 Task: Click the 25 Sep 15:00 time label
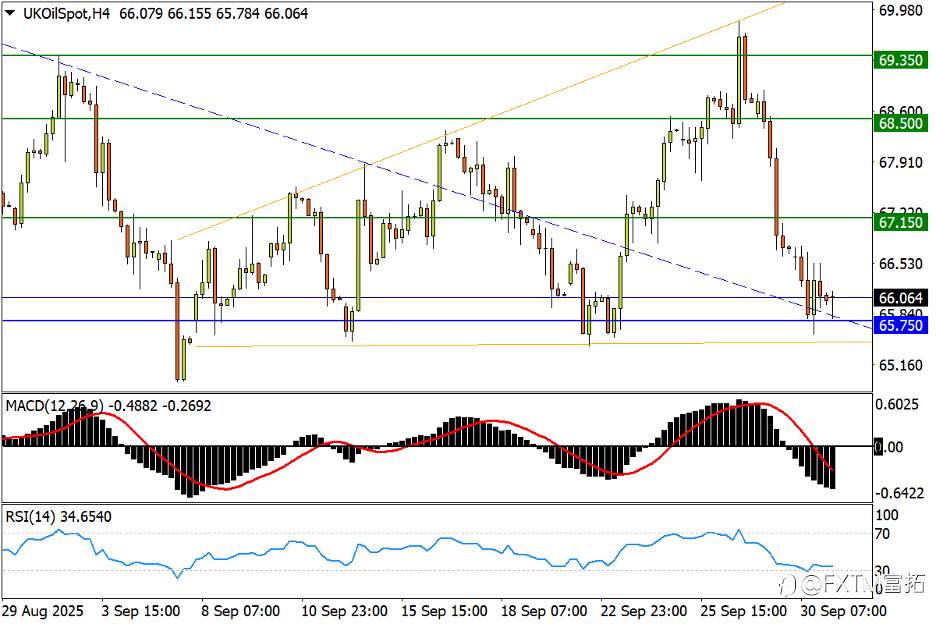point(743,611)
